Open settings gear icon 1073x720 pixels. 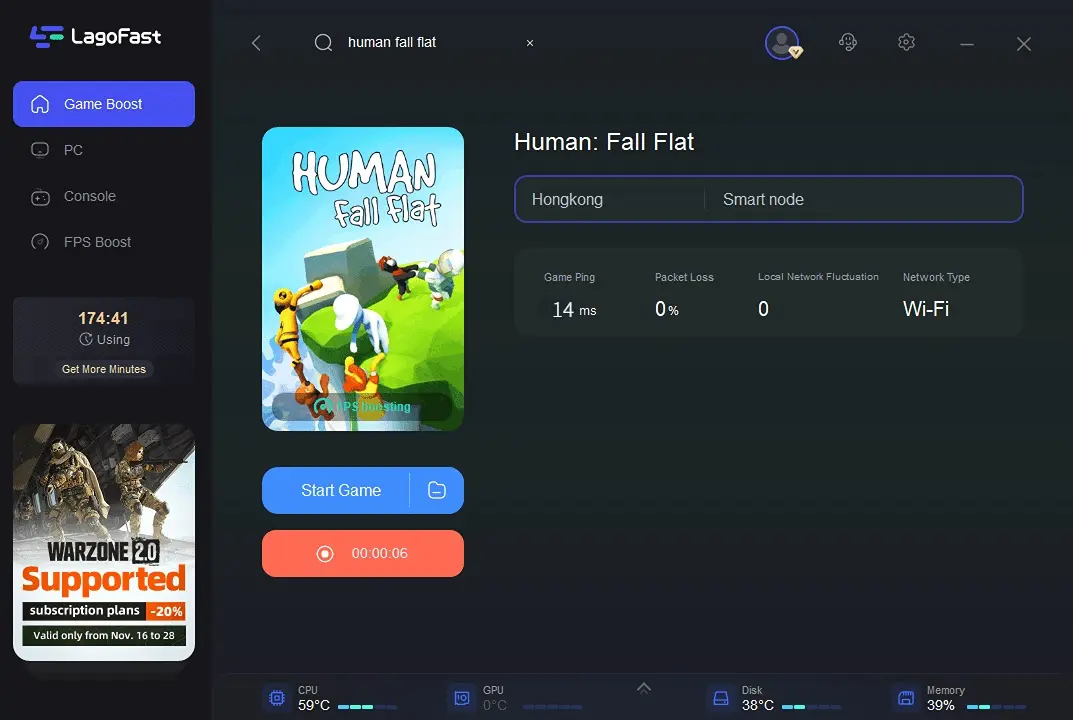(906, 42)
